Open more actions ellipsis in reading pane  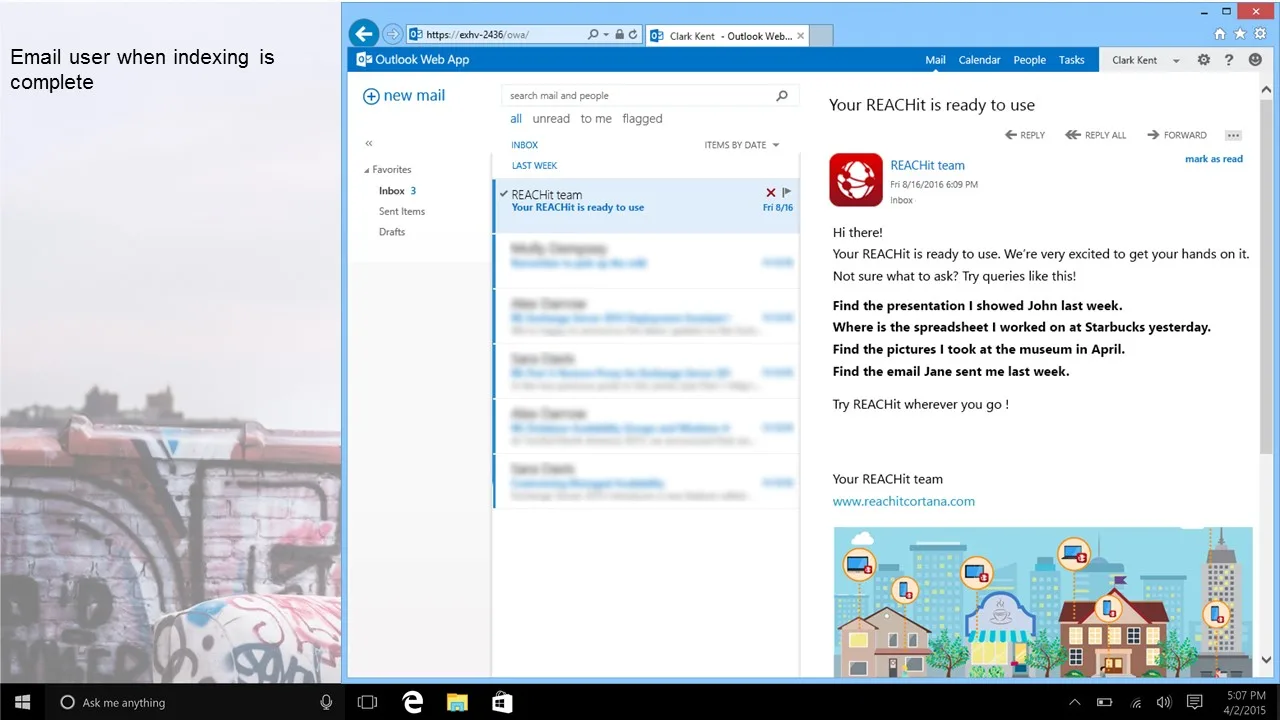pyautogui.click(x=1233, y=135)
